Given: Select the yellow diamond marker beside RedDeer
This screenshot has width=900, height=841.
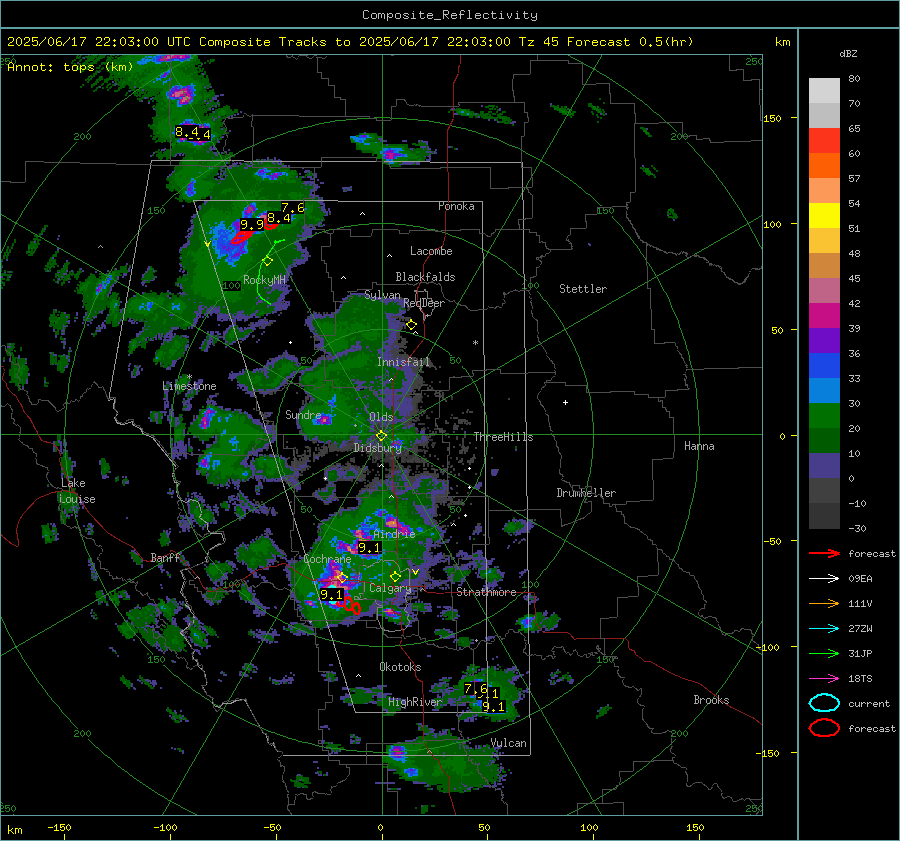Looking at the screenshot, I should point(412,325).
